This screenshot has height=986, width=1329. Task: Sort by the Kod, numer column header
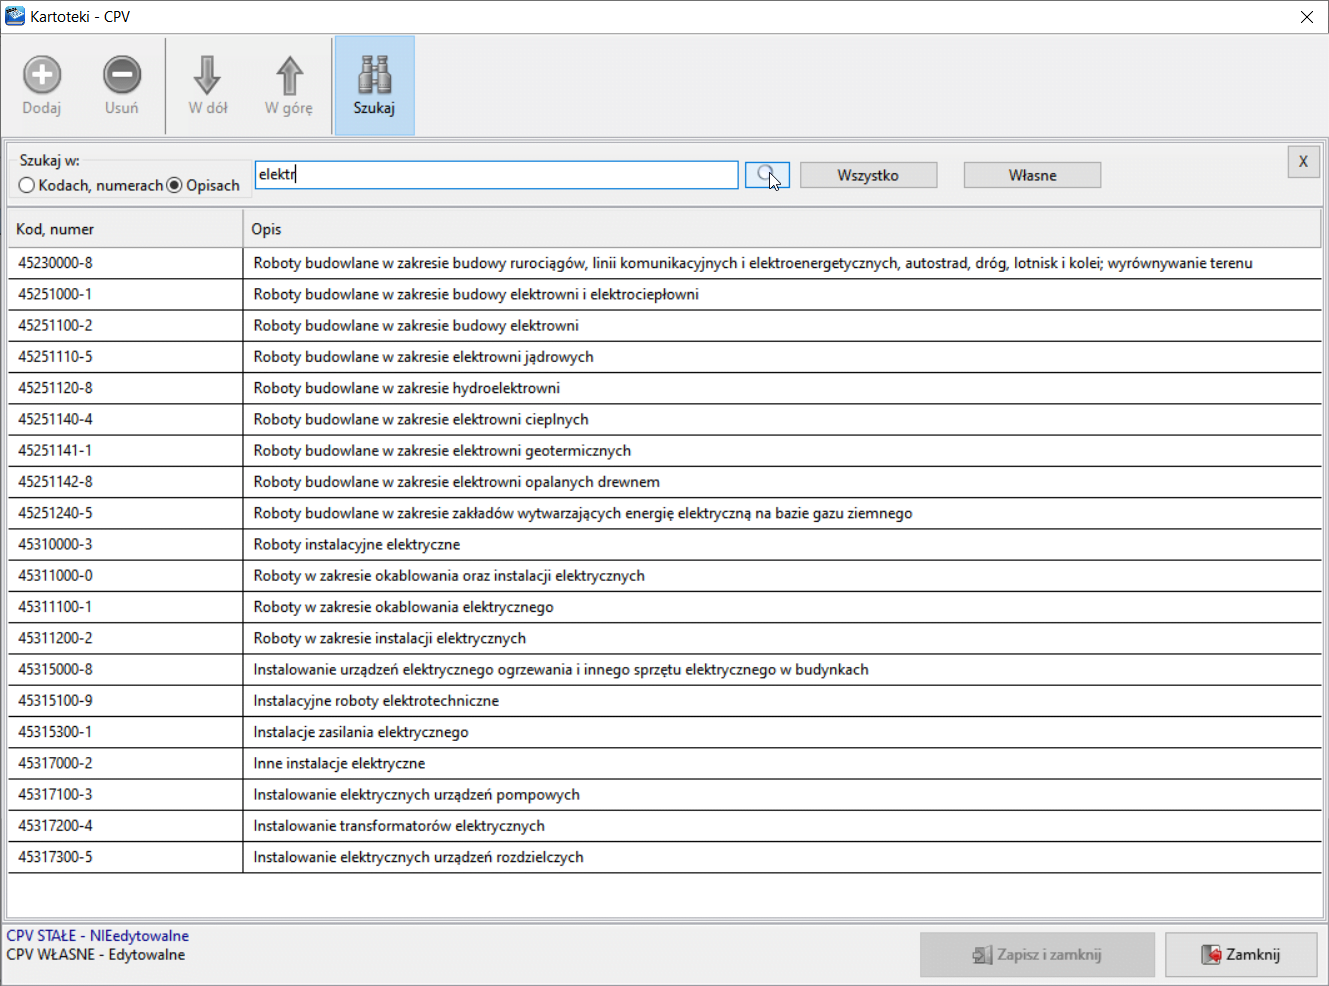click(x=125, y=229)
